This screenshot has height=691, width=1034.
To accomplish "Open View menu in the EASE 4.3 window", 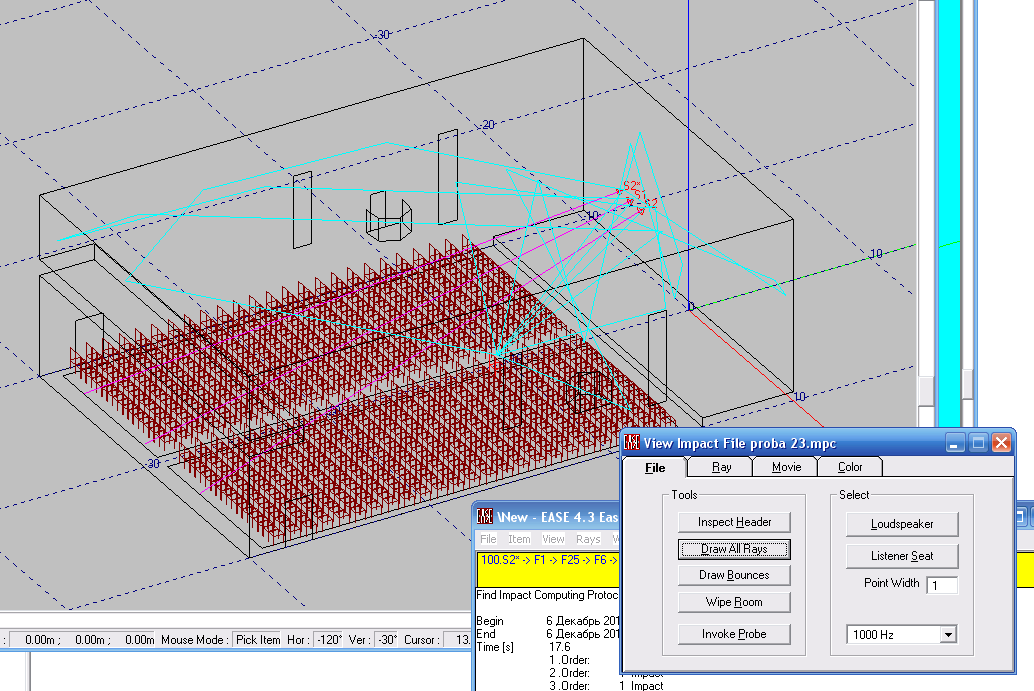I will [553, 539].
